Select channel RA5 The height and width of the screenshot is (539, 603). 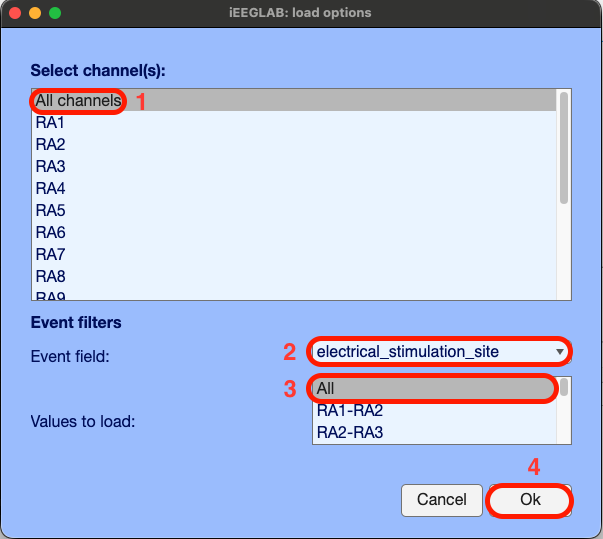click(x=294, y=210)
